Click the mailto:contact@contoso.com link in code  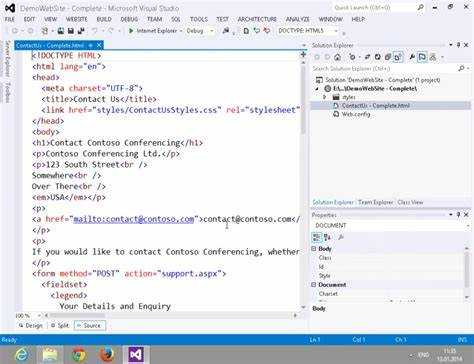tap(134, 219)
